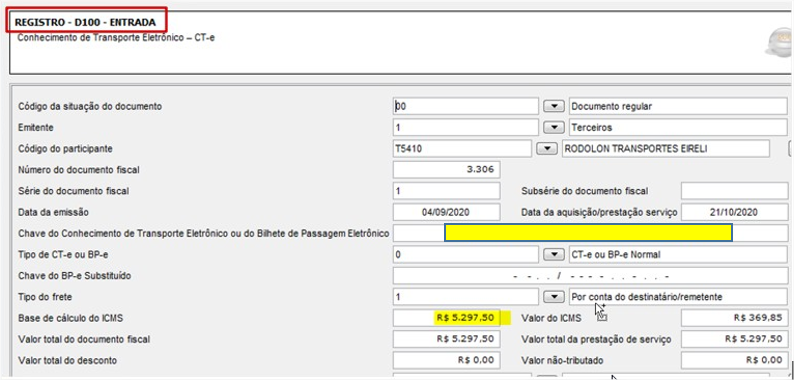Click the Base de cálculo do ICMS field
Image resolution: width=794 pixels, height=380 pixels.
[x=447, y=318]
